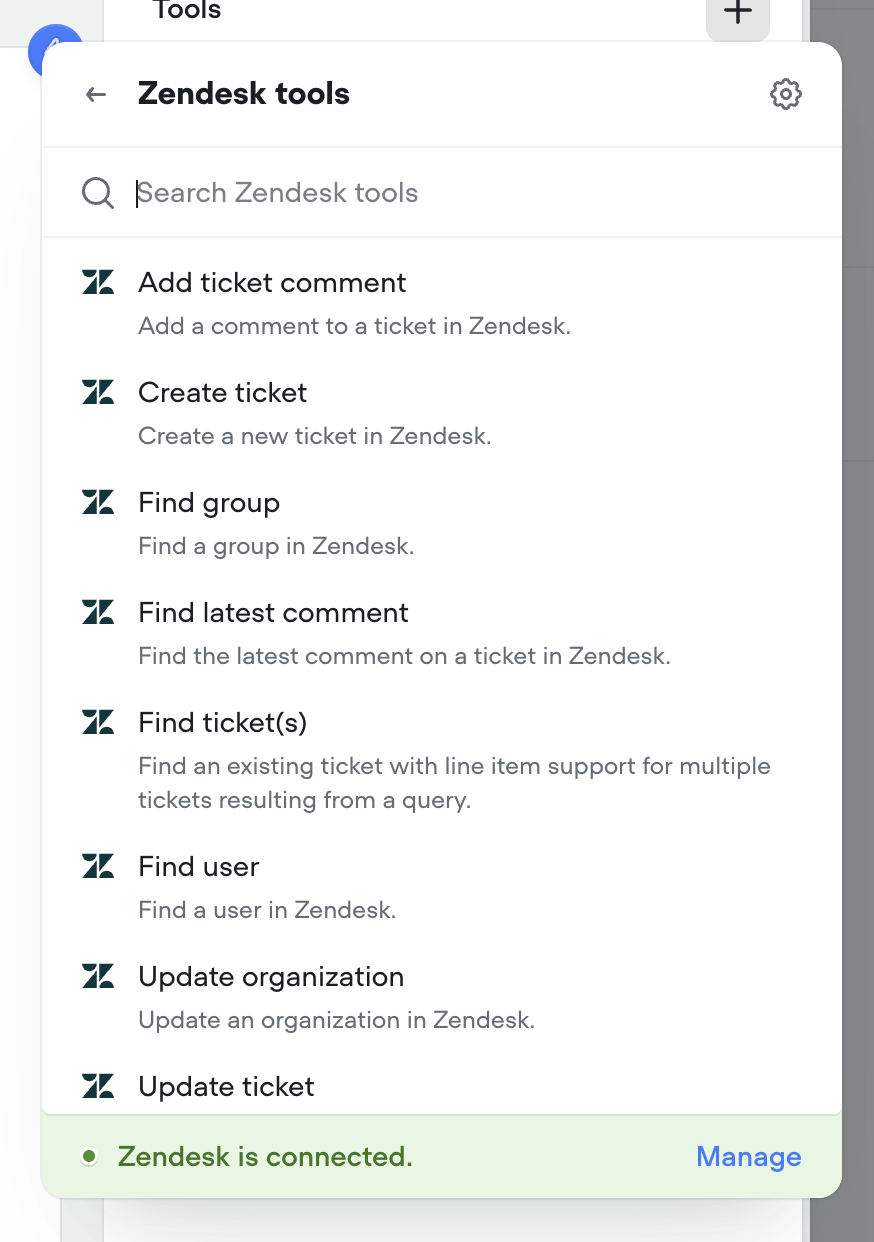
Task: Click the Zendesk icon beside Find user
Action: click(97, 866)
